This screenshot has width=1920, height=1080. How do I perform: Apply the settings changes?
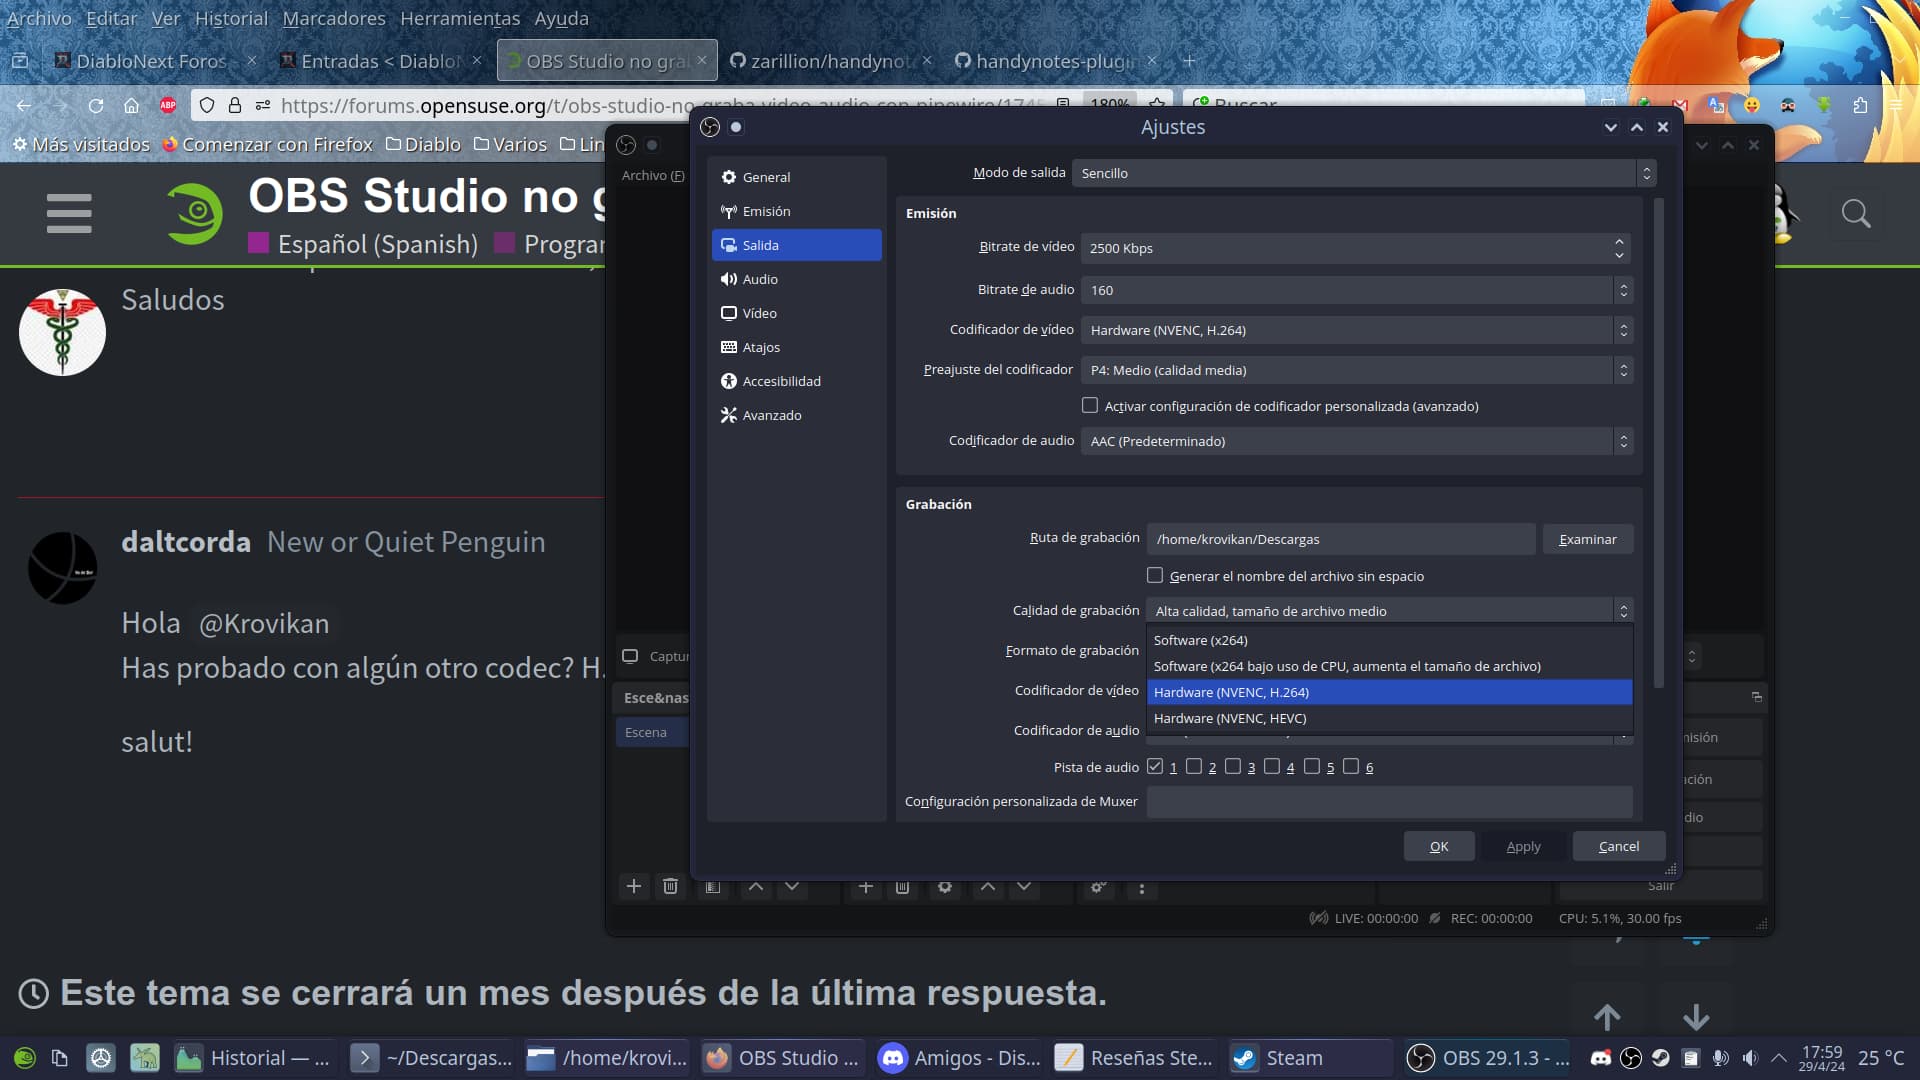(1521, 845)
